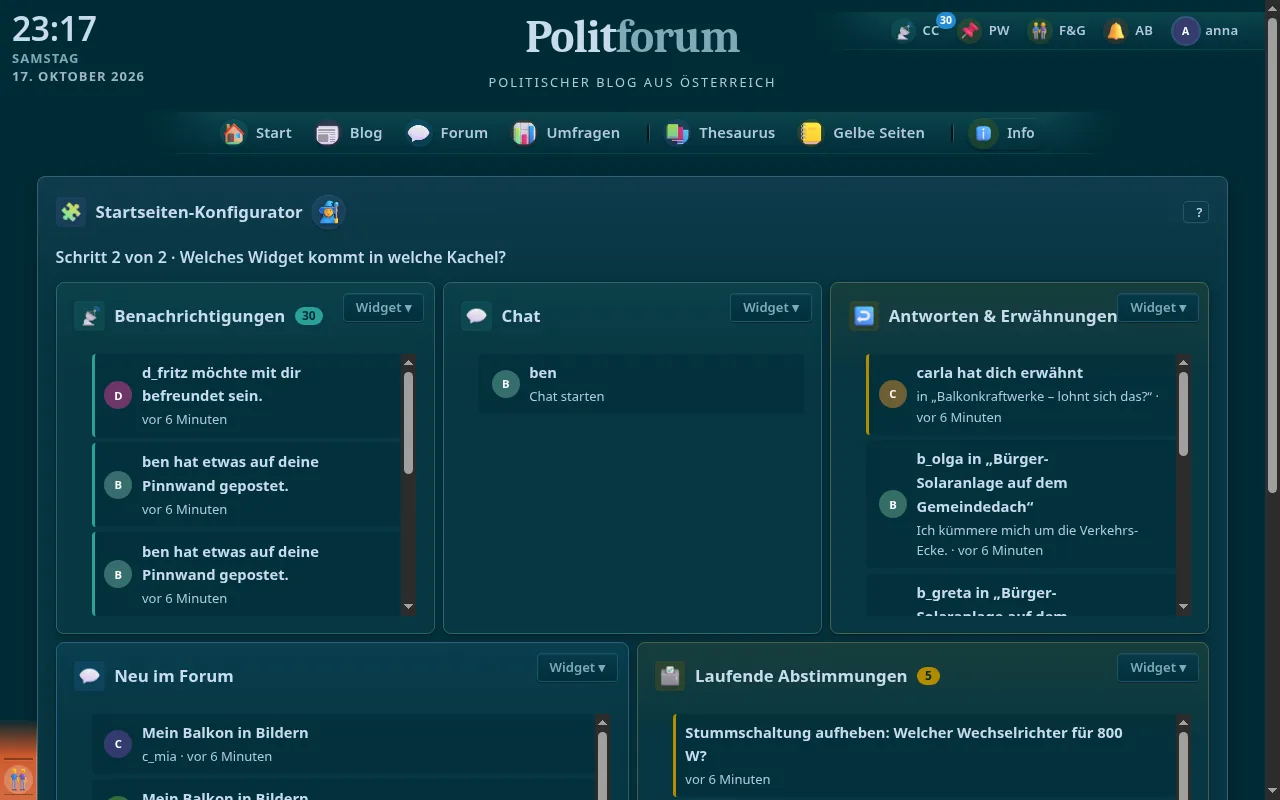Click the Benachrichtigungen scrollbar thumb
The height and width of the screenshot is (800, 1280).
click(x=408, y=423)
